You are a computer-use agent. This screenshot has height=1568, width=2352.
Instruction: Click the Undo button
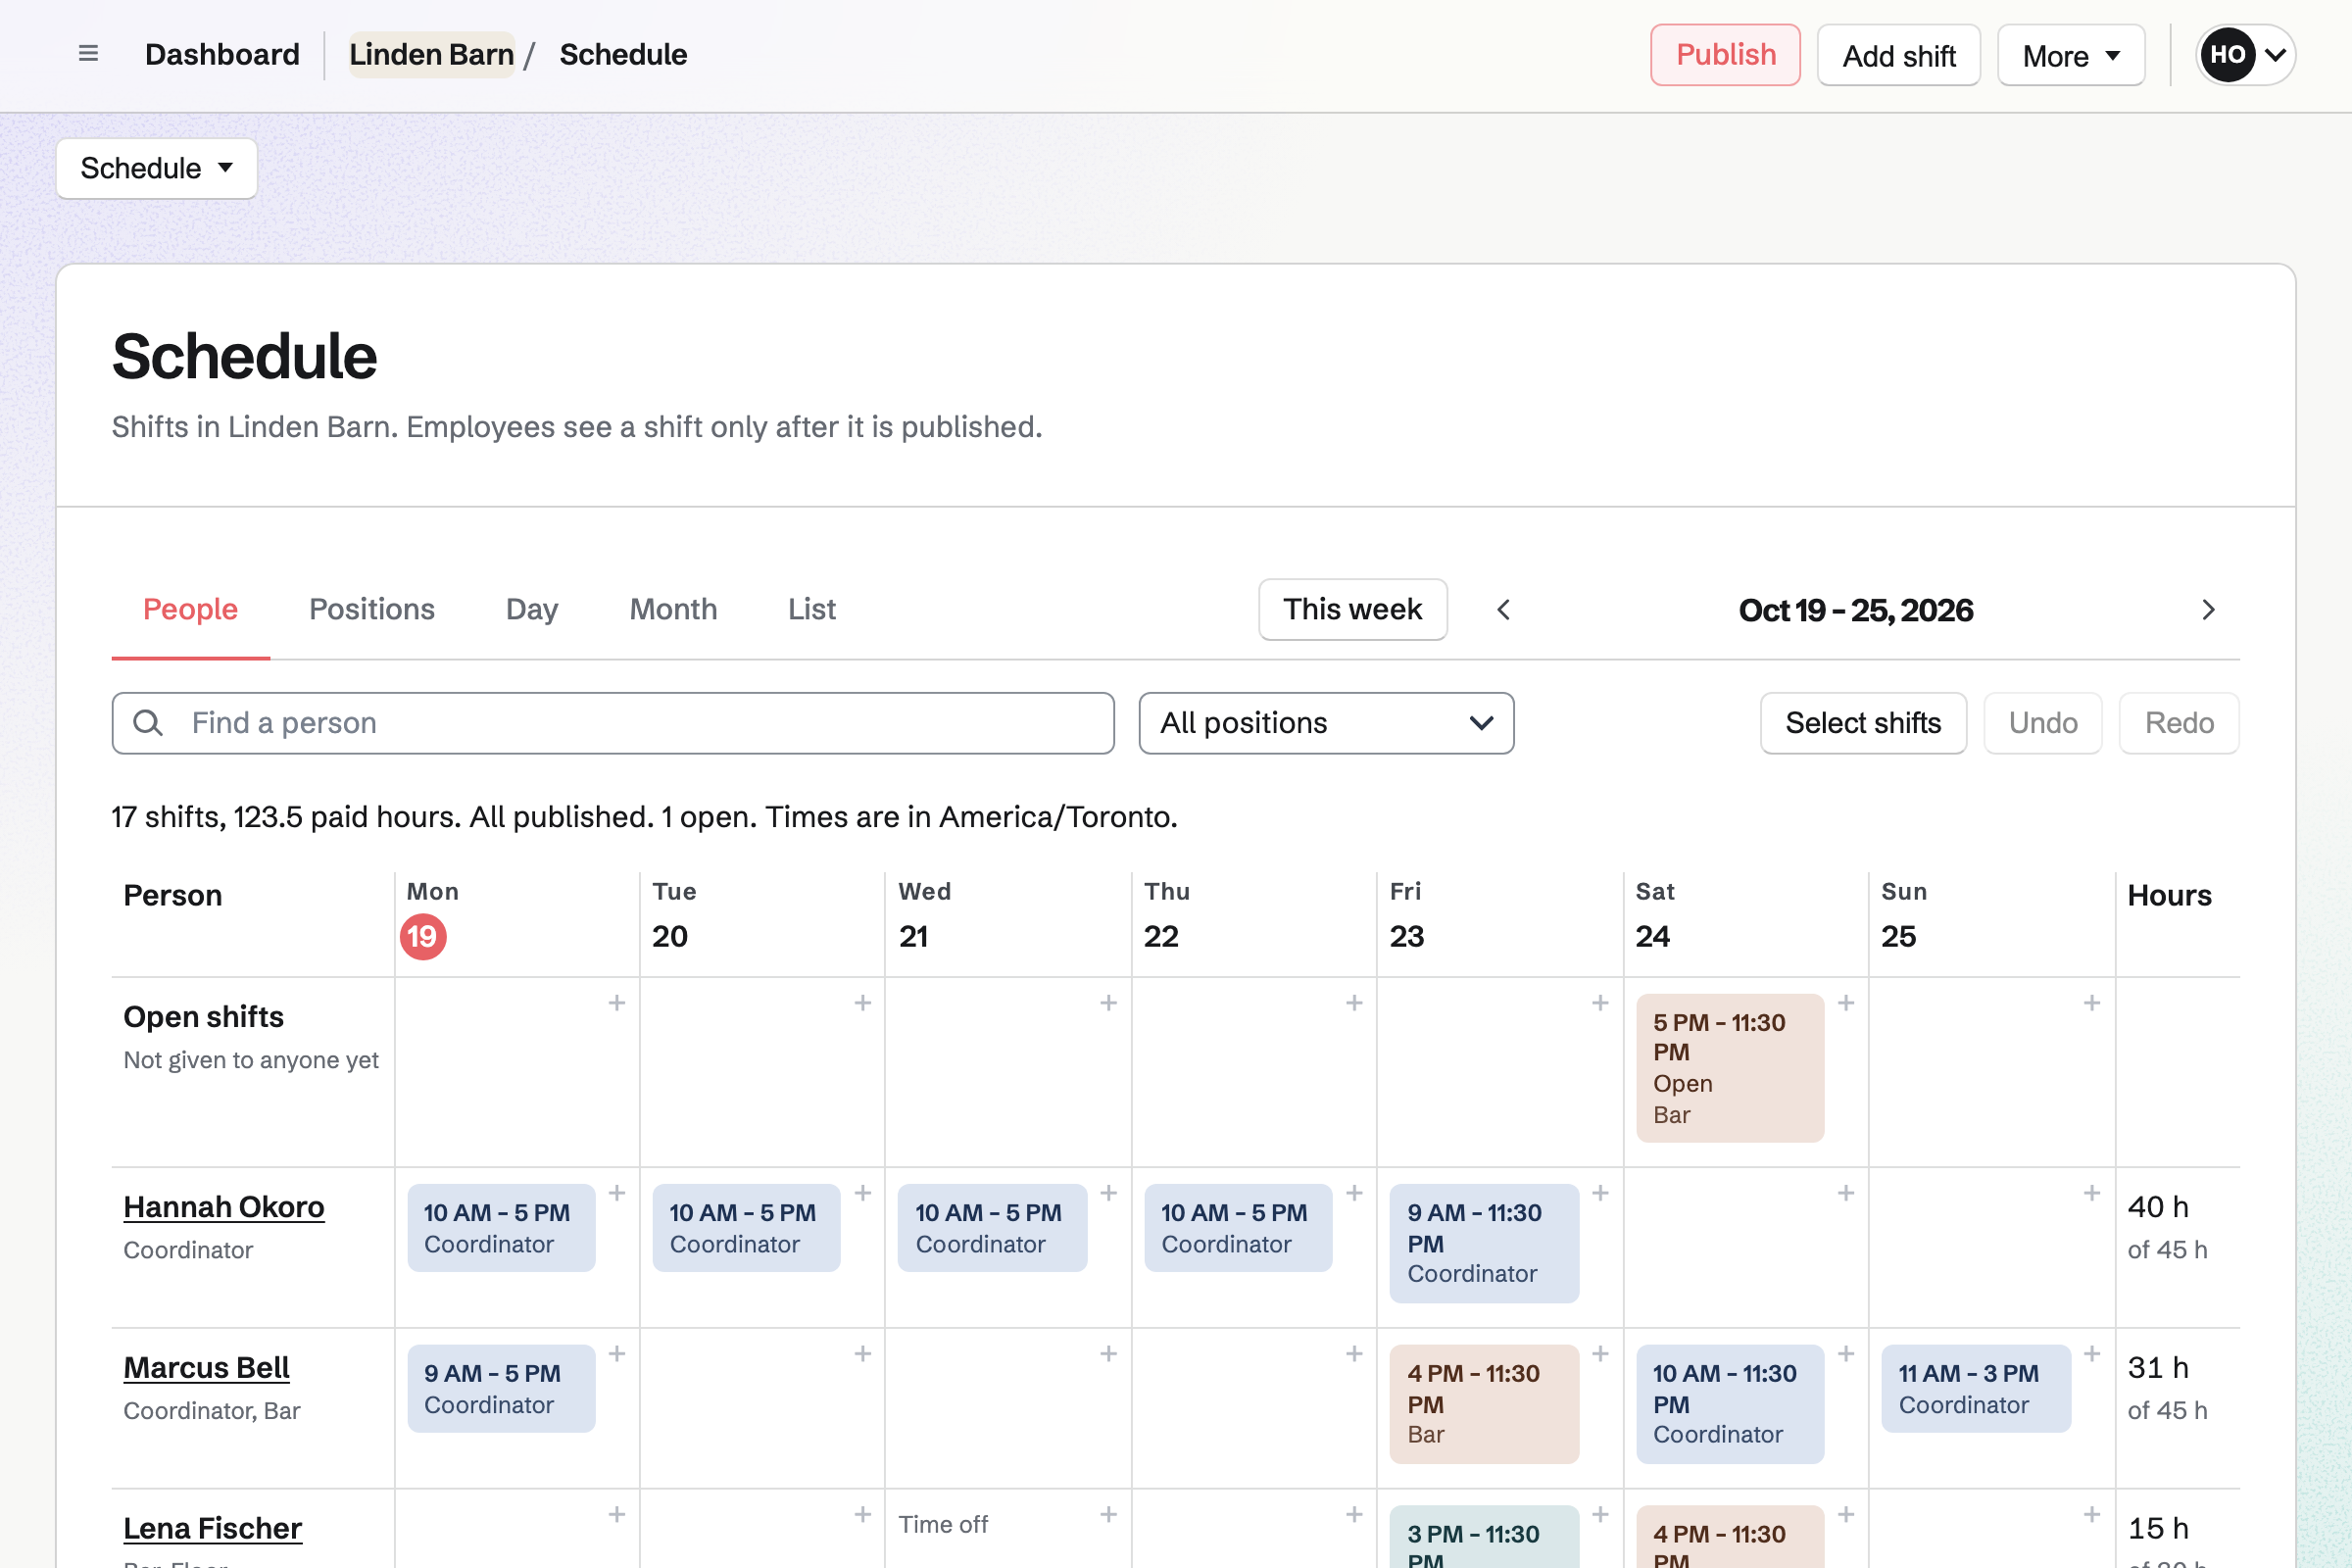(x=2043, y=723)
